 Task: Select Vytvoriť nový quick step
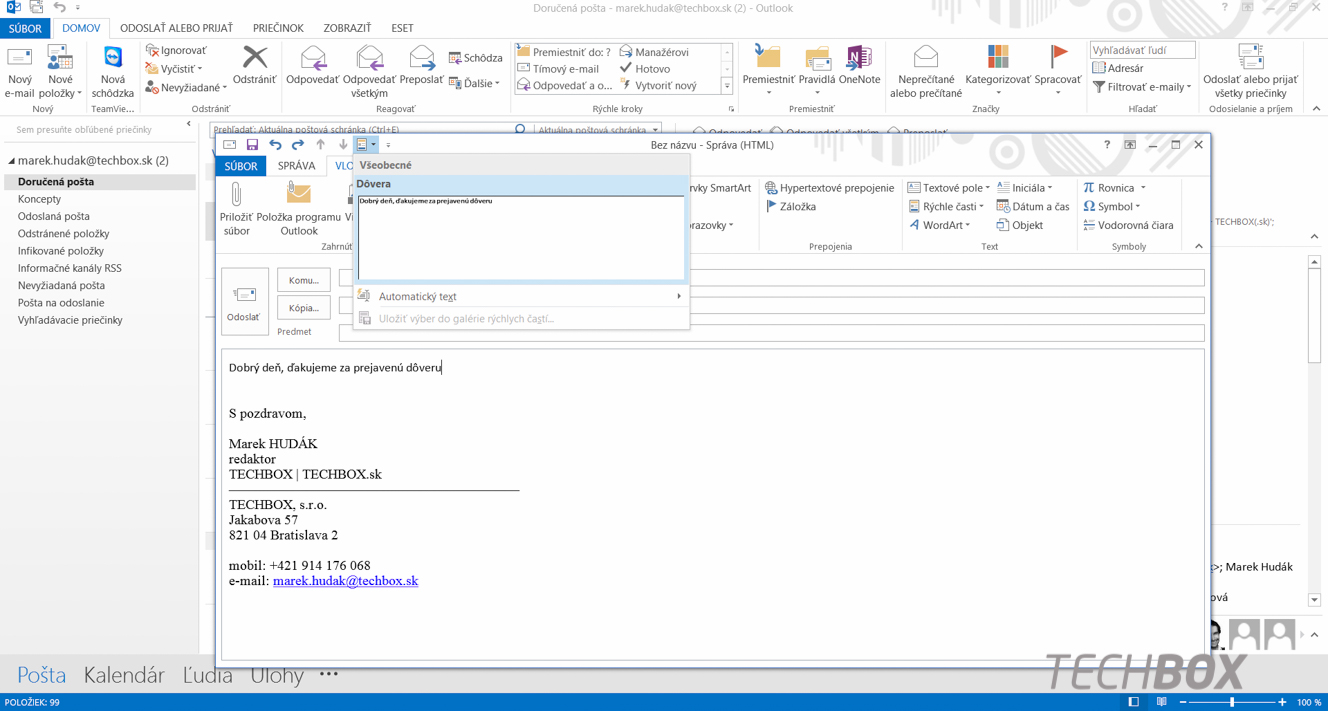coord(657,85)
